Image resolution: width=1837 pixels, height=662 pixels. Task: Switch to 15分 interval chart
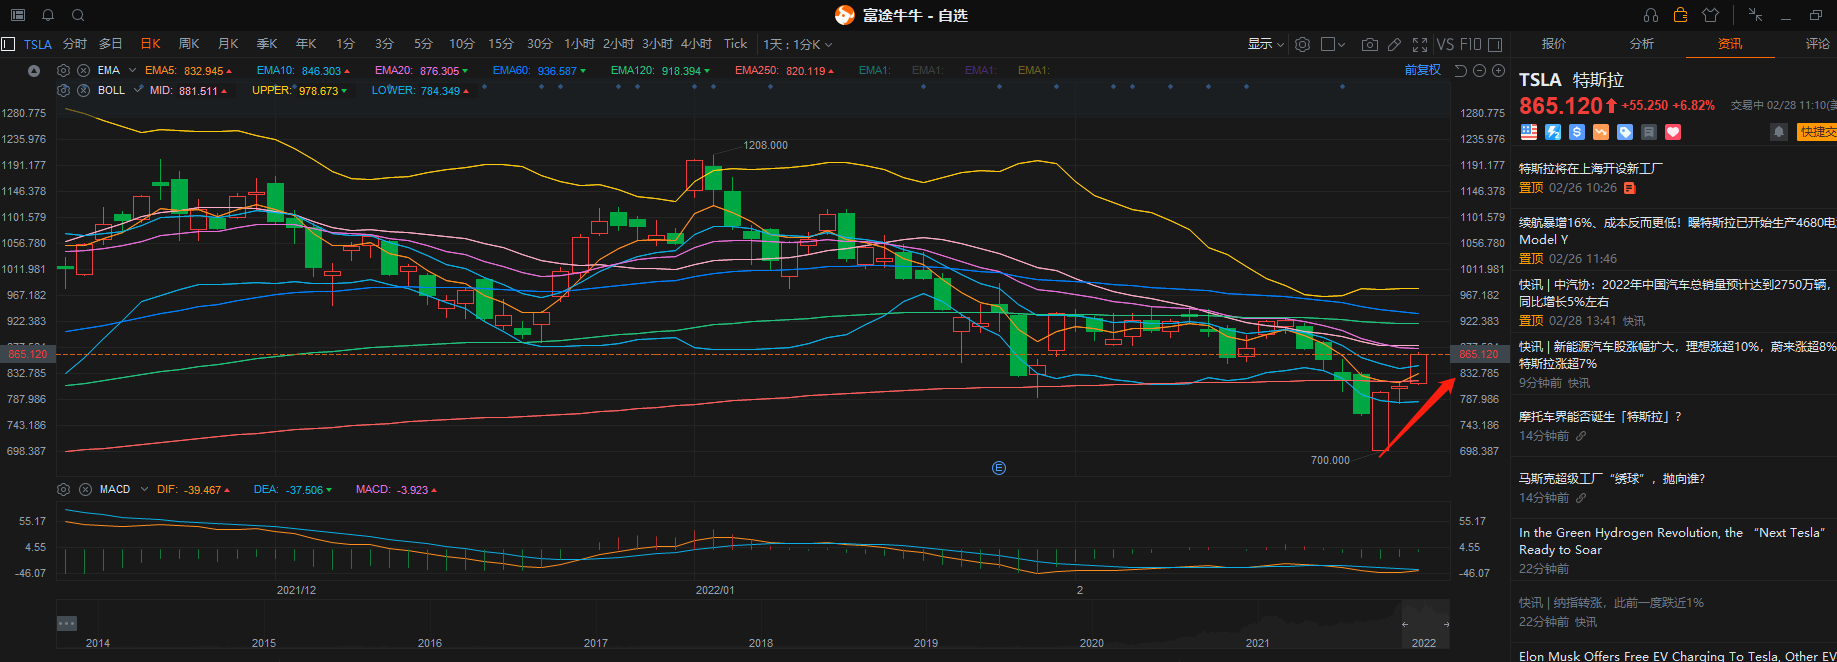pyautogui.click(x=501, y=44)
